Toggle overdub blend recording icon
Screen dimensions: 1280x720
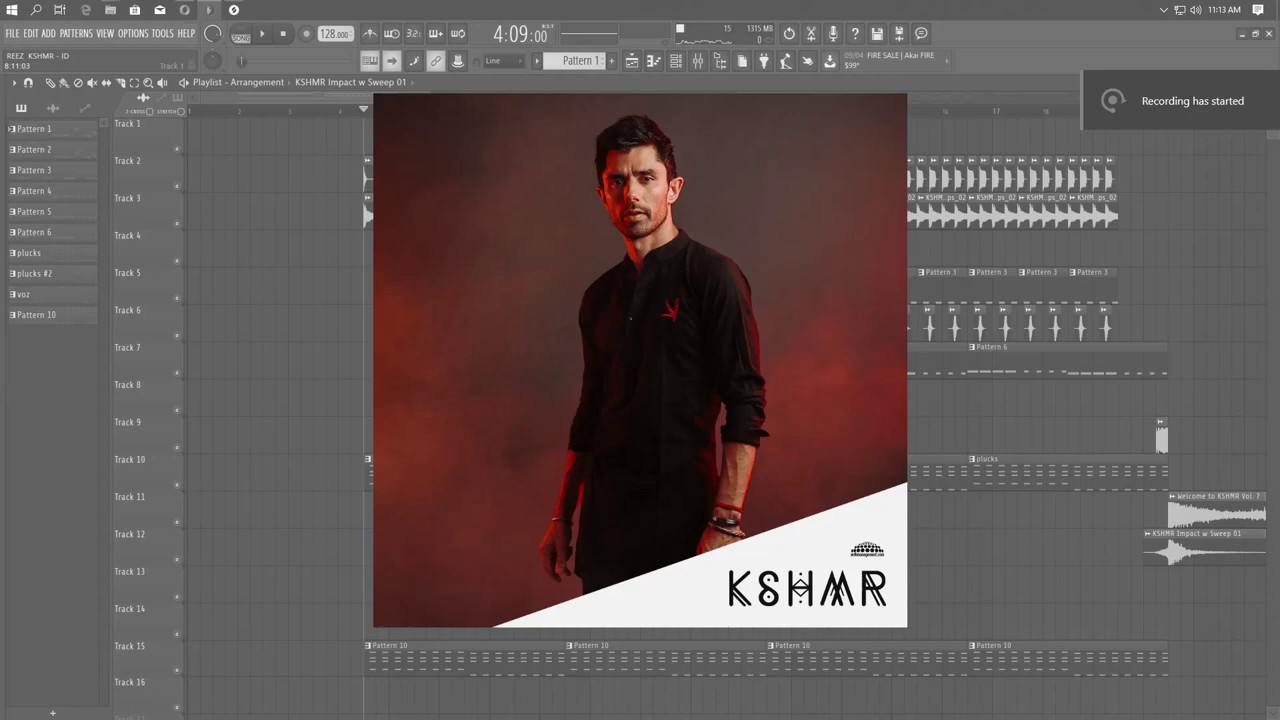coord(436,34)
